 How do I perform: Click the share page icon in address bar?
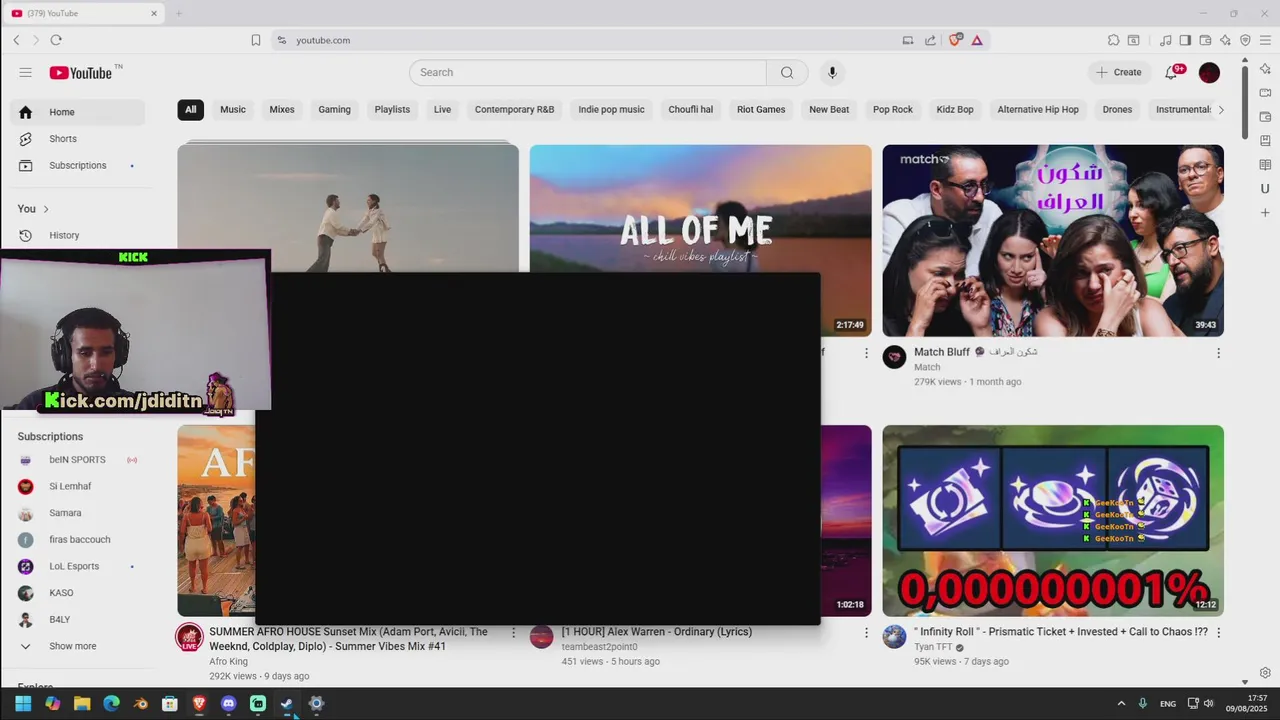pyautogui.click(x=930, y=40)
